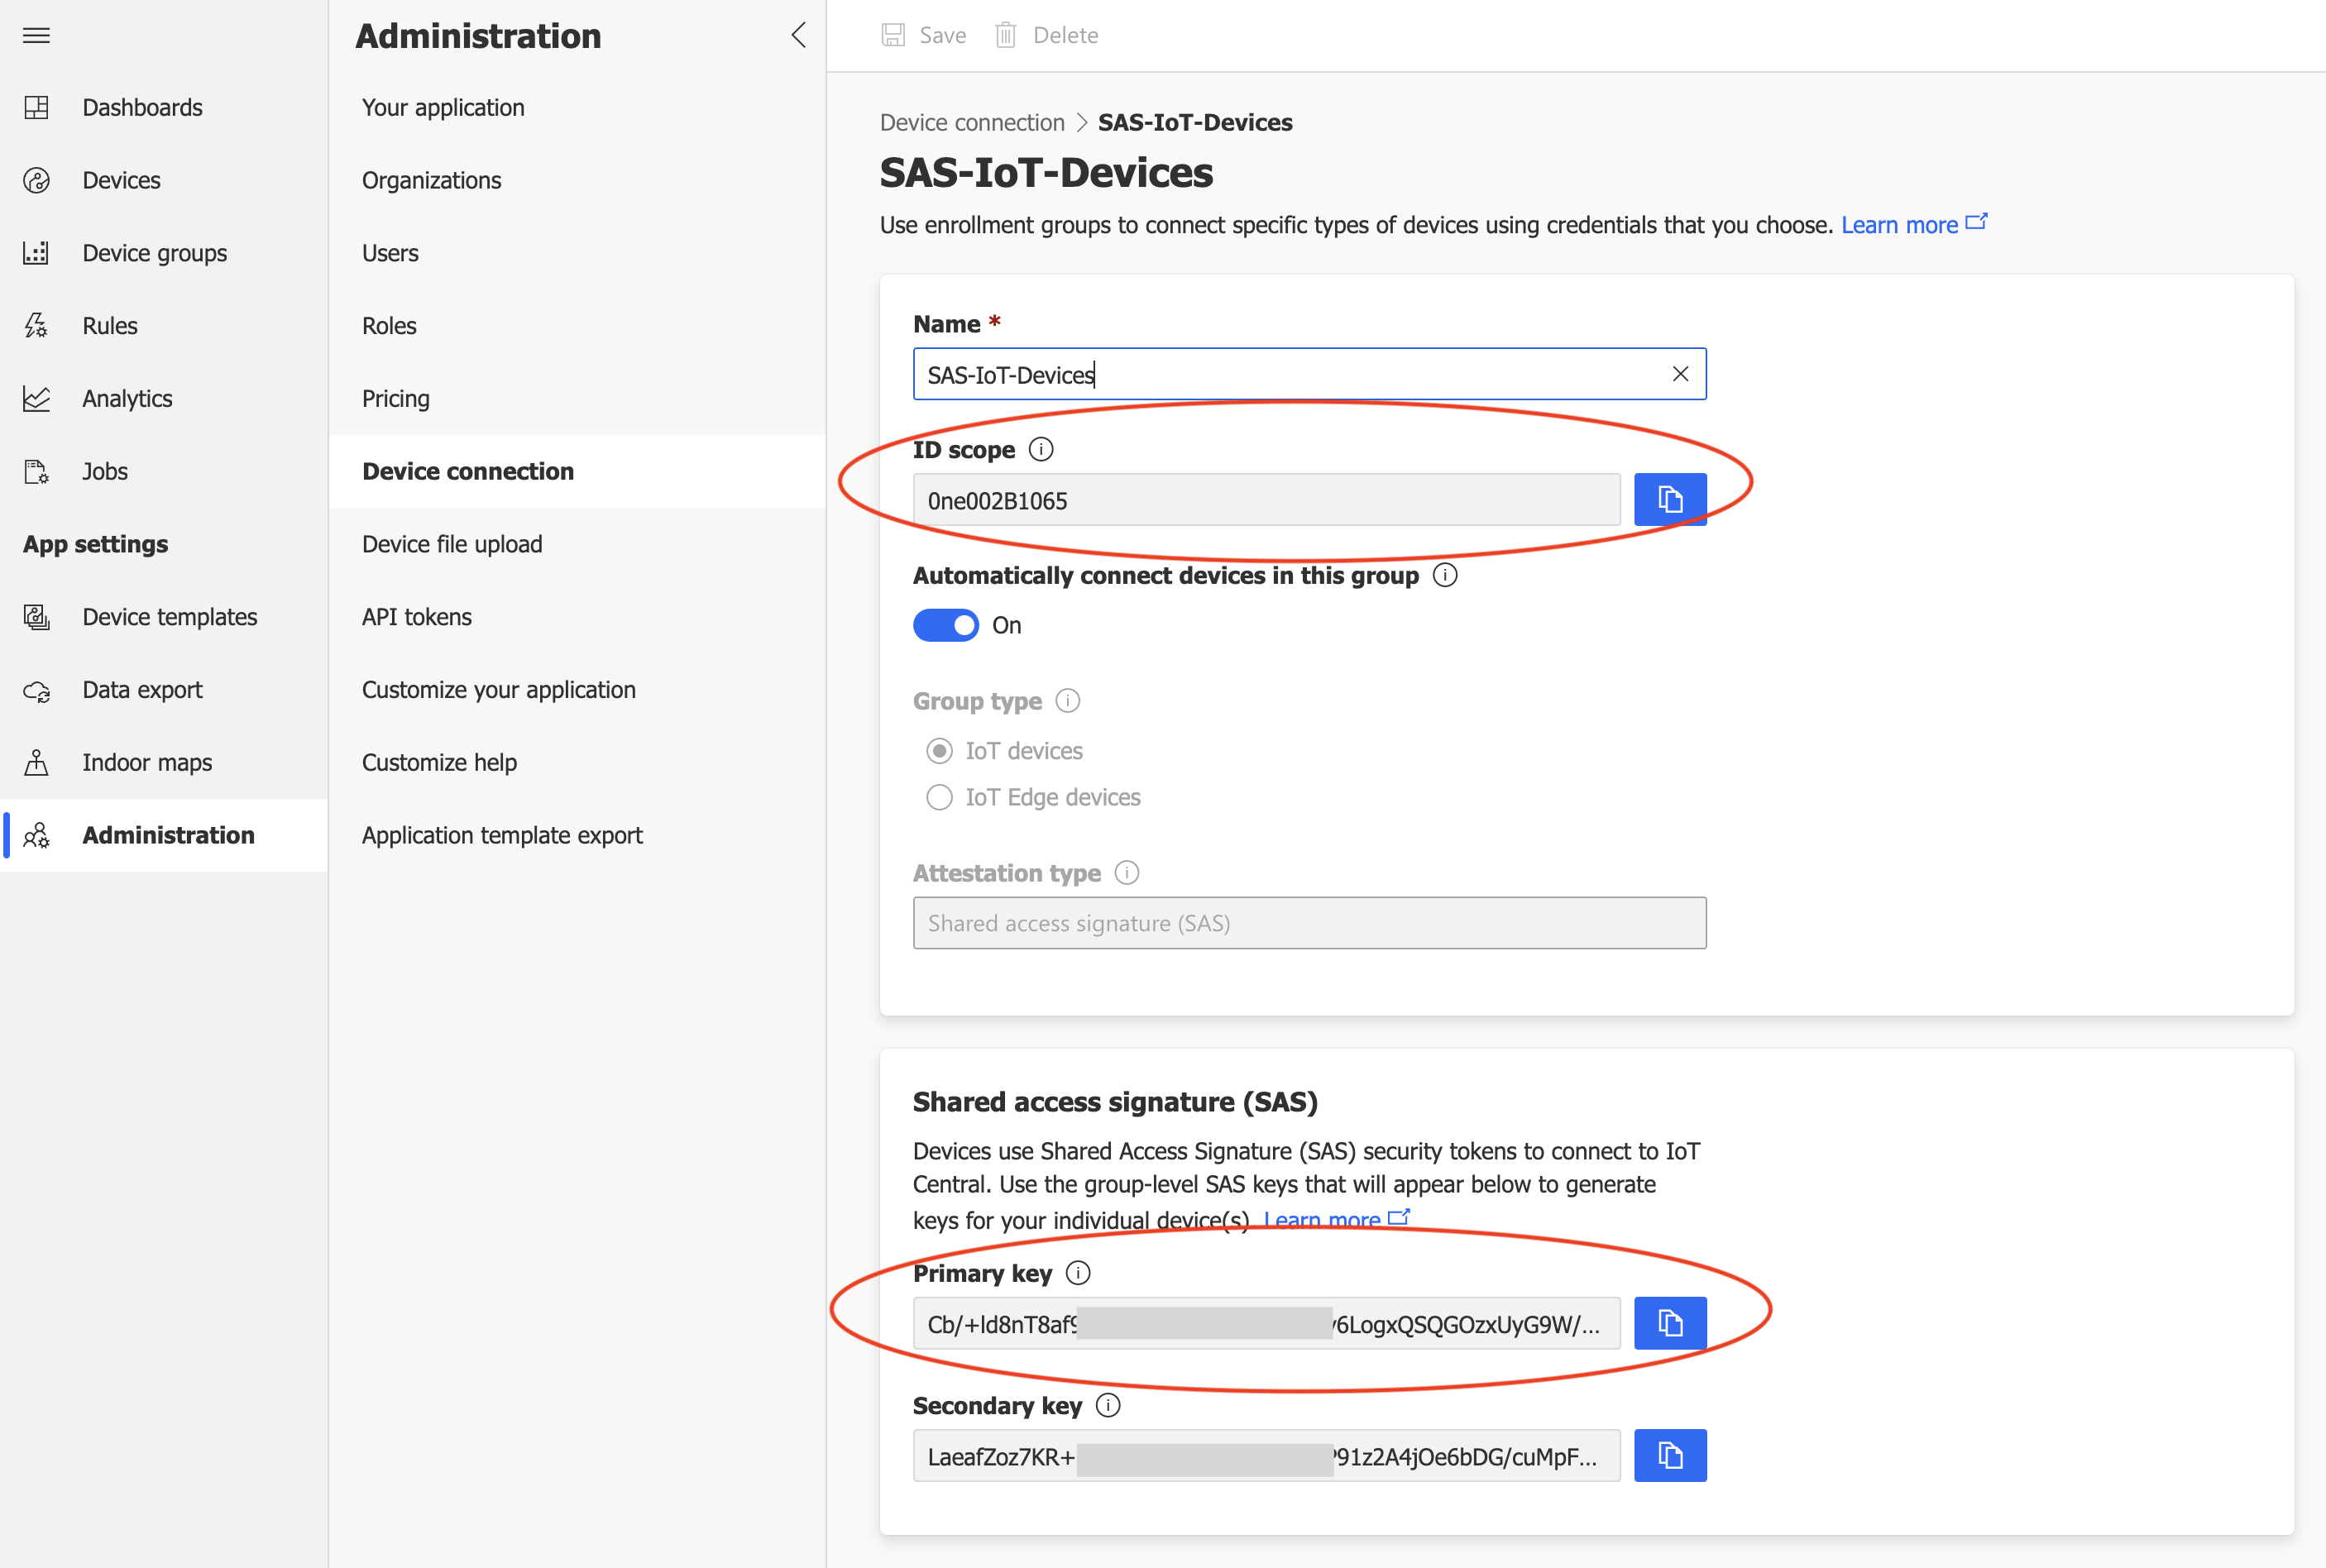The width and height of the screenshot is (2326, 1568).
Task: Clear the Name field with the X
Action: click(1680, 374)
